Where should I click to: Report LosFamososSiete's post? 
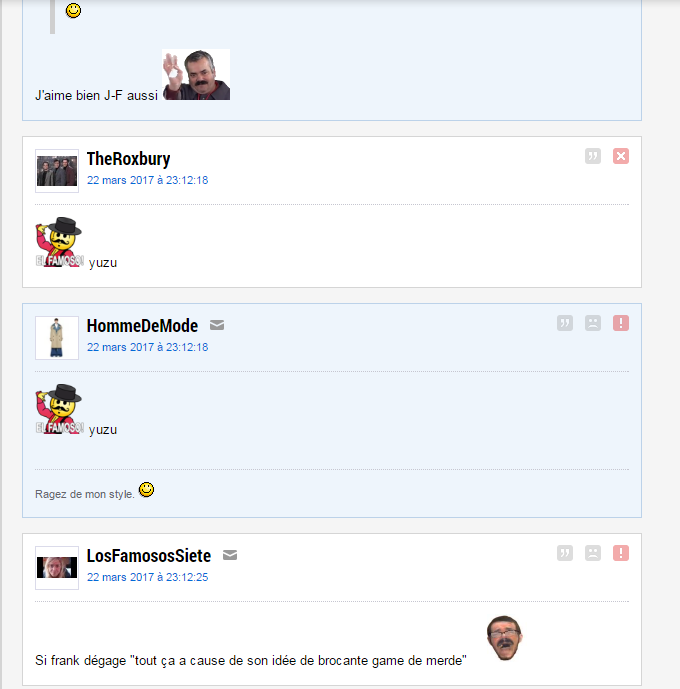pyautogui.click(x=621, y=553)
